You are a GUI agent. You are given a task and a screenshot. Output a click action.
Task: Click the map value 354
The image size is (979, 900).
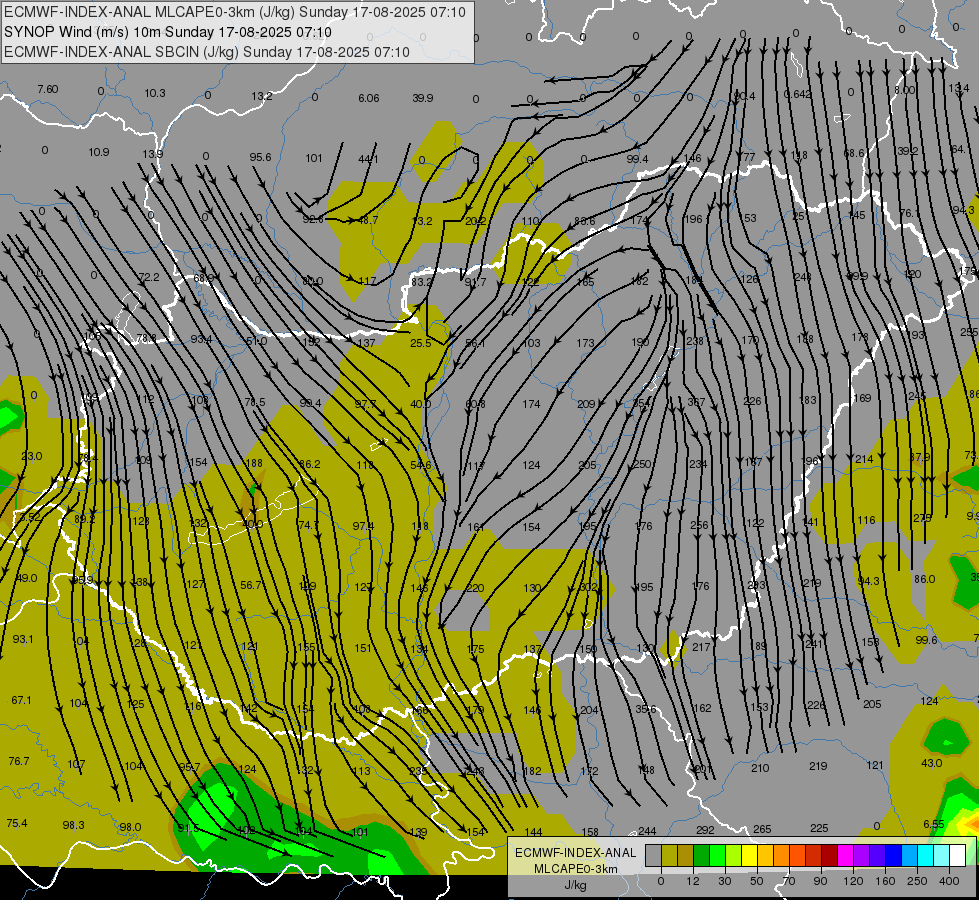click(641, 403)
